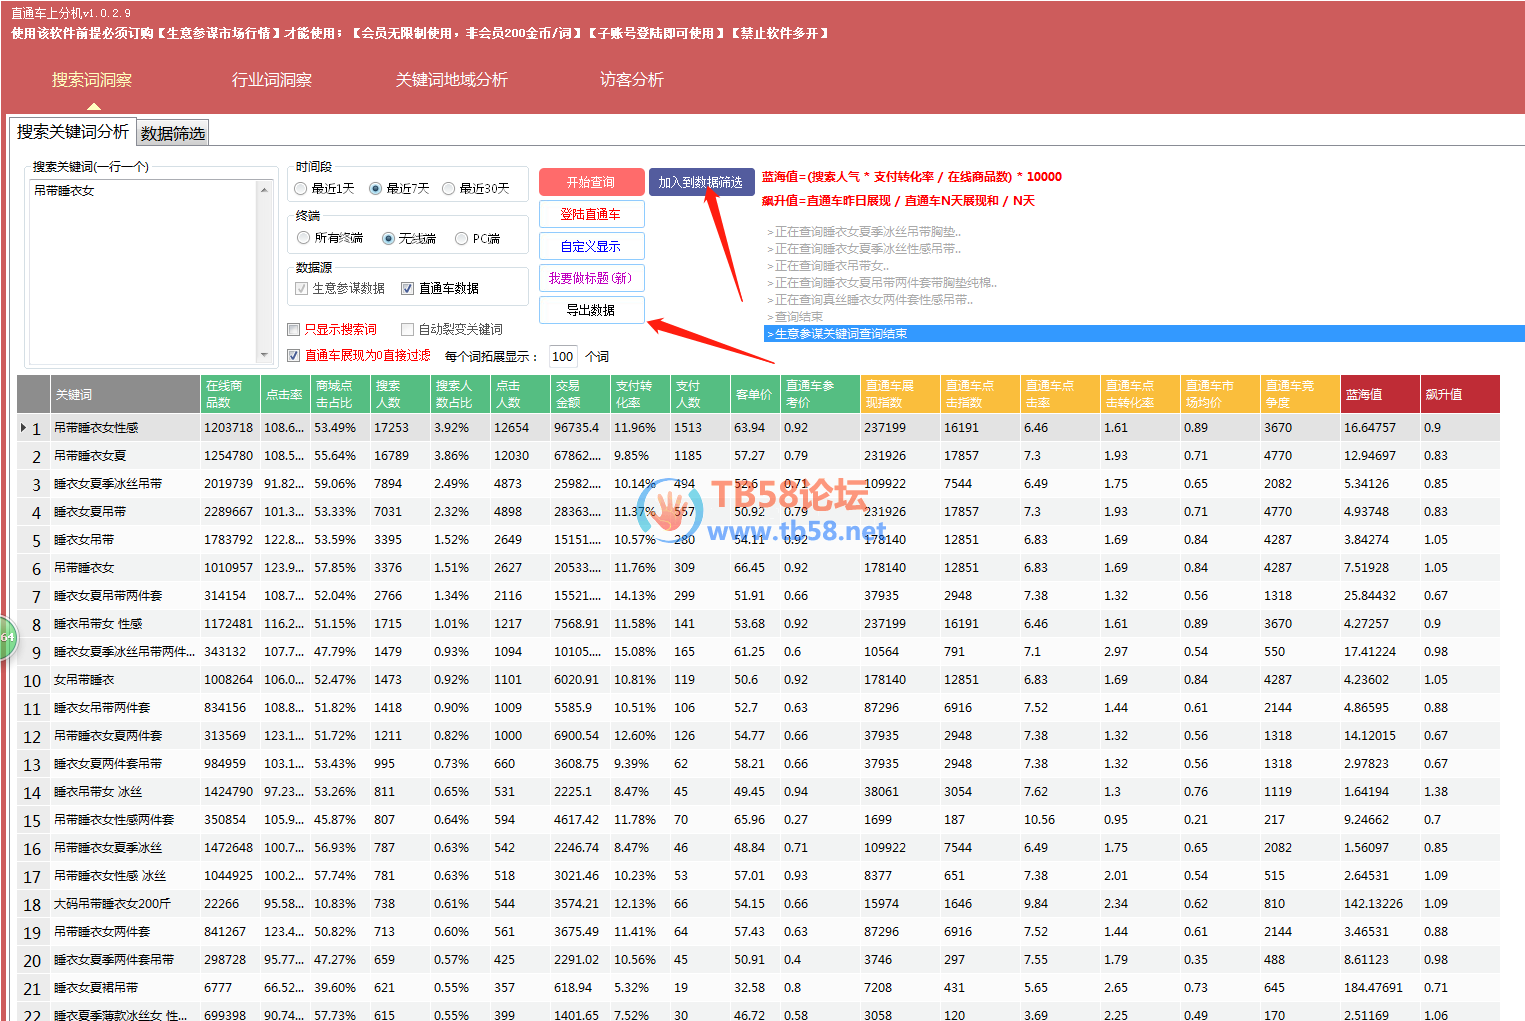Viewport: 1525px width, 1021px height.
Task: Toggle 生意参谋数据 checkbox
Action: tap(302, 288)
